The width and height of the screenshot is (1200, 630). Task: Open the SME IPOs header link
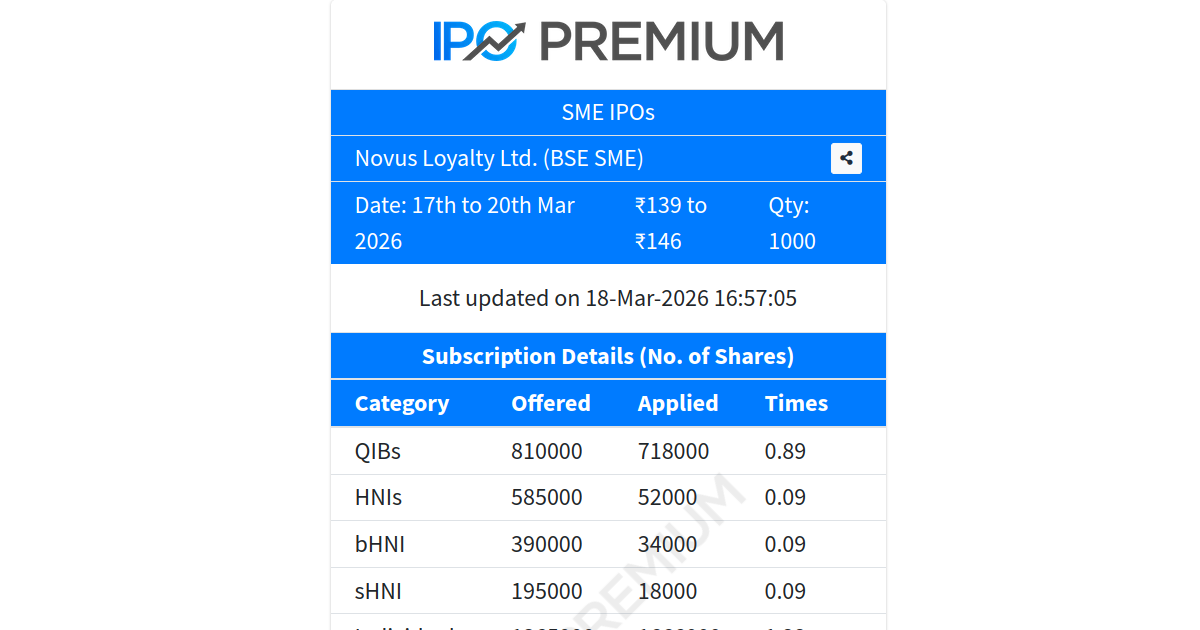pyautogui.click(x=608, y=112)
